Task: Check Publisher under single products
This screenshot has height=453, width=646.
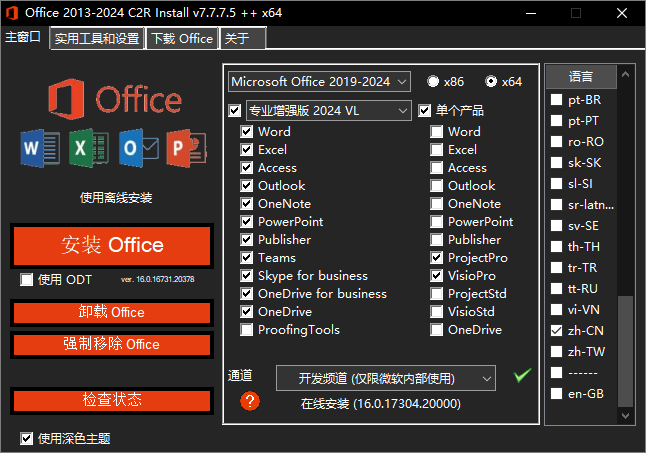Action: coord(436,240)
